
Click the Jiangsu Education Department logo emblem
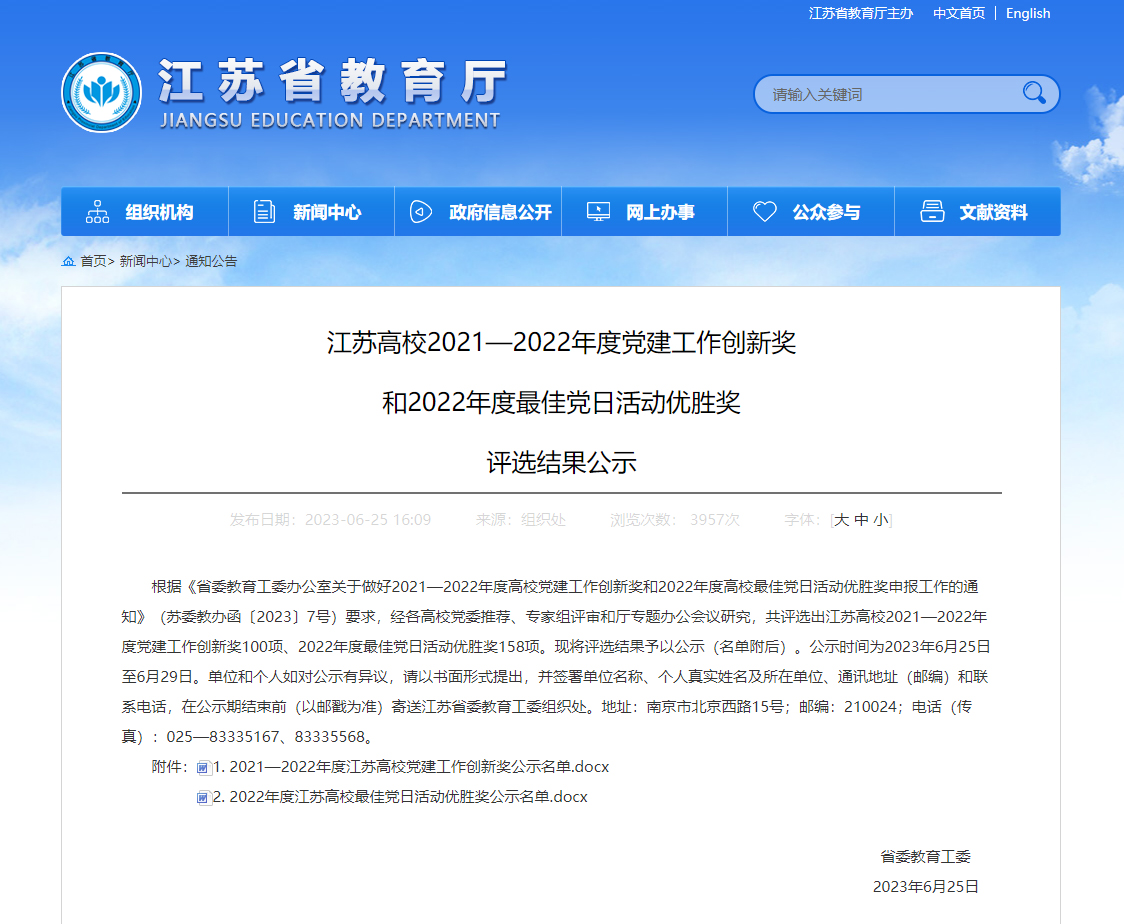101,93
